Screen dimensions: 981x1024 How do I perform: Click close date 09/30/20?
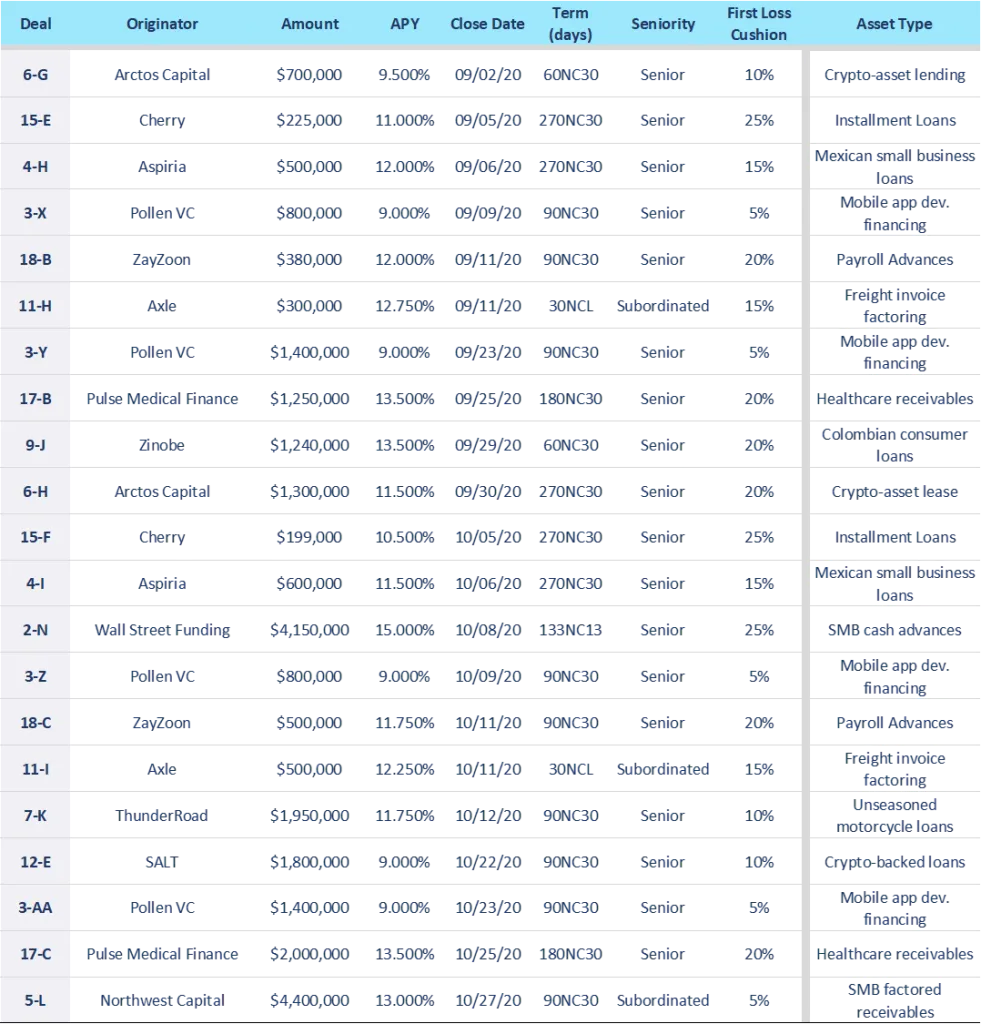click(488, 492)
